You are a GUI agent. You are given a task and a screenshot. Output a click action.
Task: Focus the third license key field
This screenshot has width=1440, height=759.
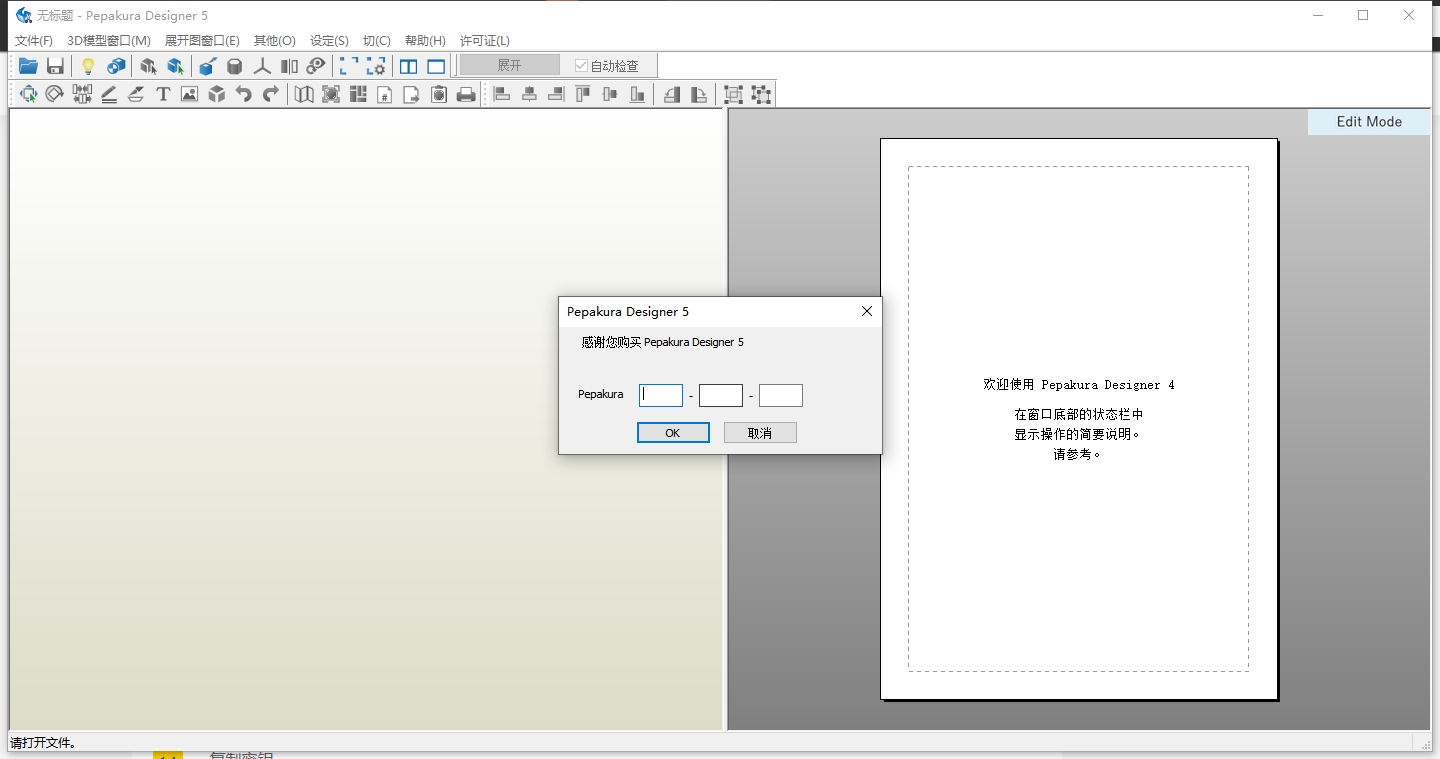(781, 395)
